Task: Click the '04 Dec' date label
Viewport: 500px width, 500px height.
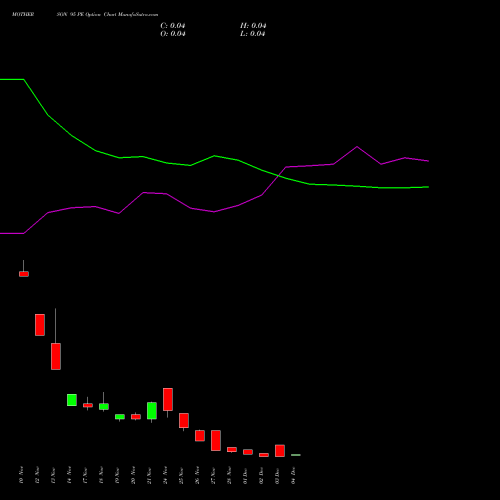Action: 293,475
